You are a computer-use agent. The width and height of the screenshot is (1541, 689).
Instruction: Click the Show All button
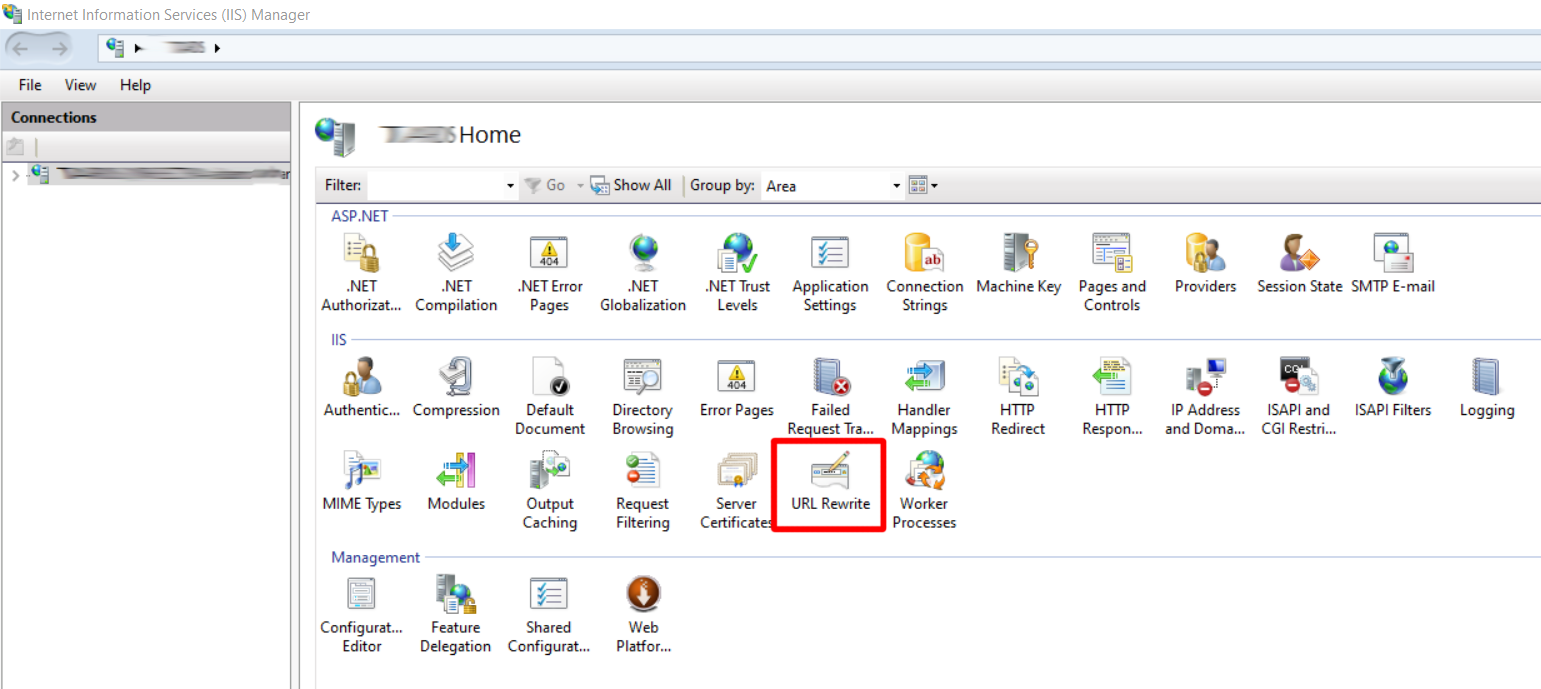coord(630,185)
